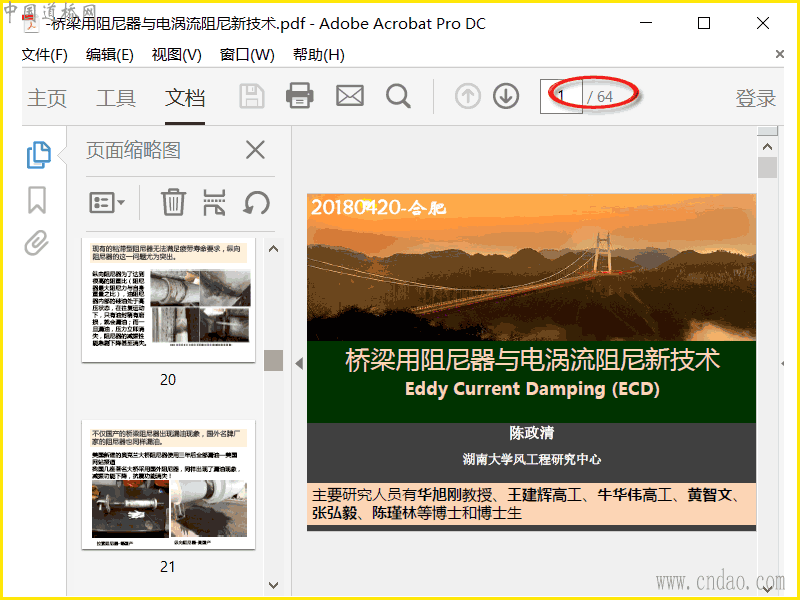Collapse the navigation pane left arrow
Viewport: 800px width, 600px height.
click(299, 363)
